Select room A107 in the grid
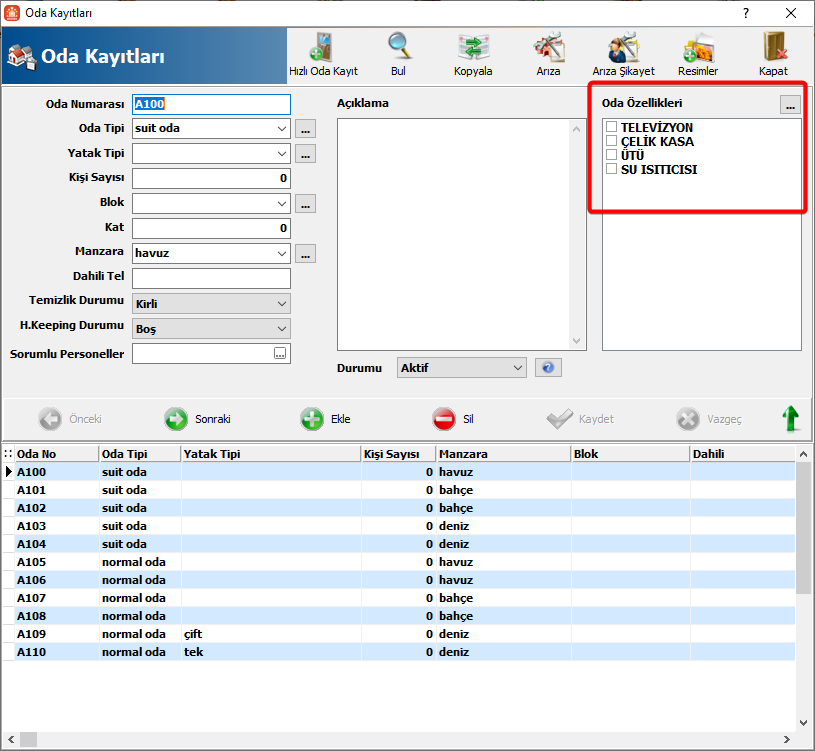This screenshot has height=751, width=815. [x=399, y=598]
